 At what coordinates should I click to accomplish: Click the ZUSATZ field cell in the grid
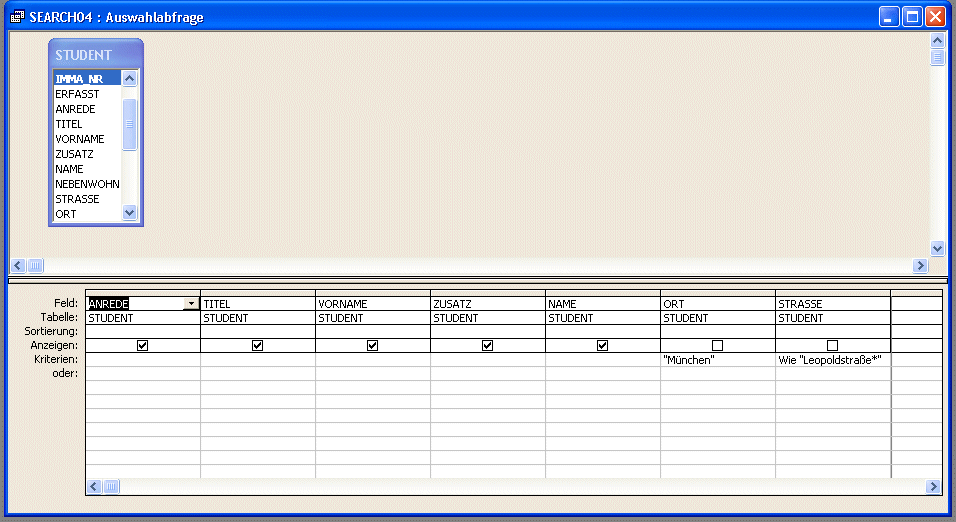click(488, 304)
